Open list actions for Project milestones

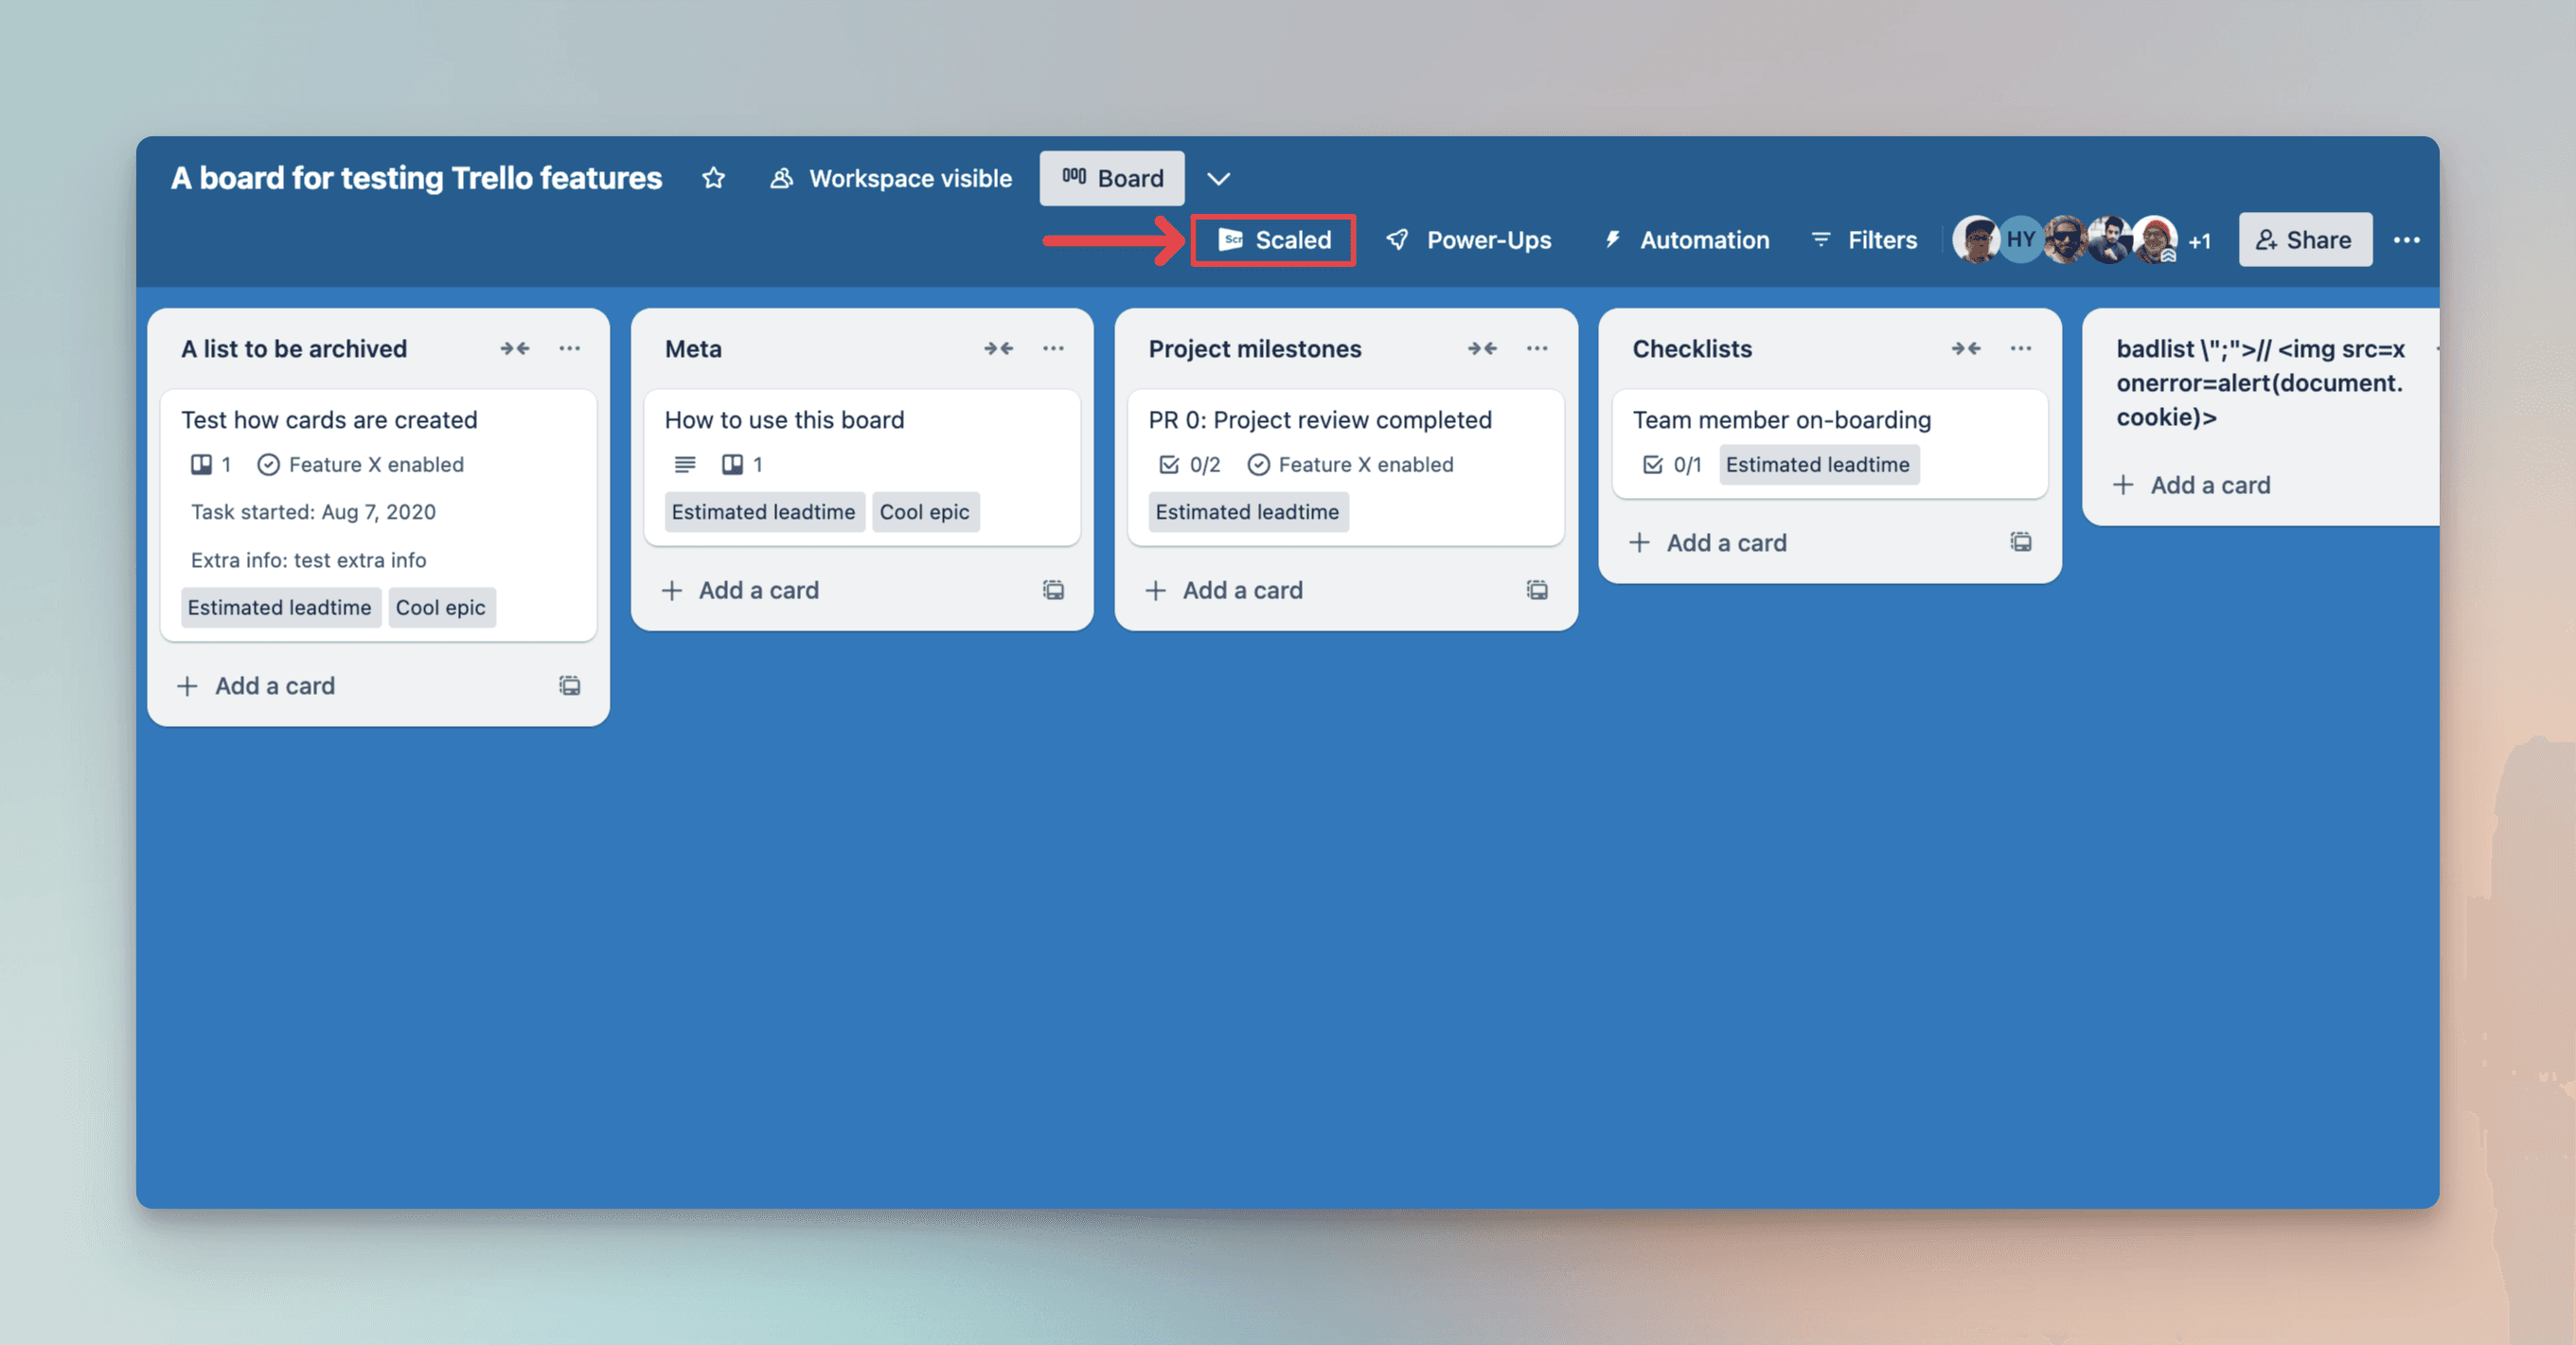(1537, 348)
